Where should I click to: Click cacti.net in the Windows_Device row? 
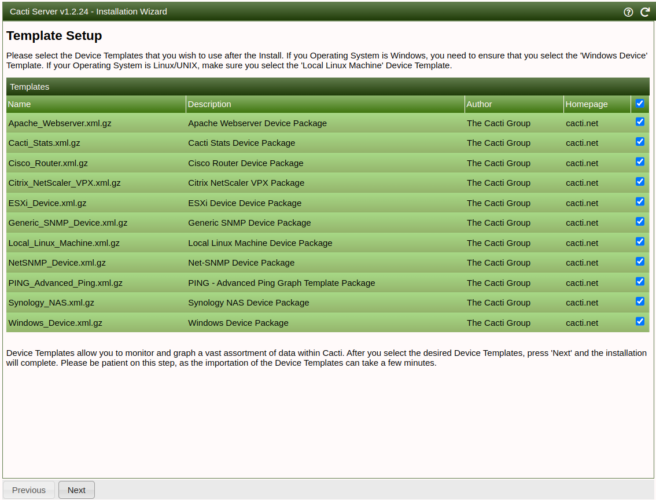tap(582, 323)
